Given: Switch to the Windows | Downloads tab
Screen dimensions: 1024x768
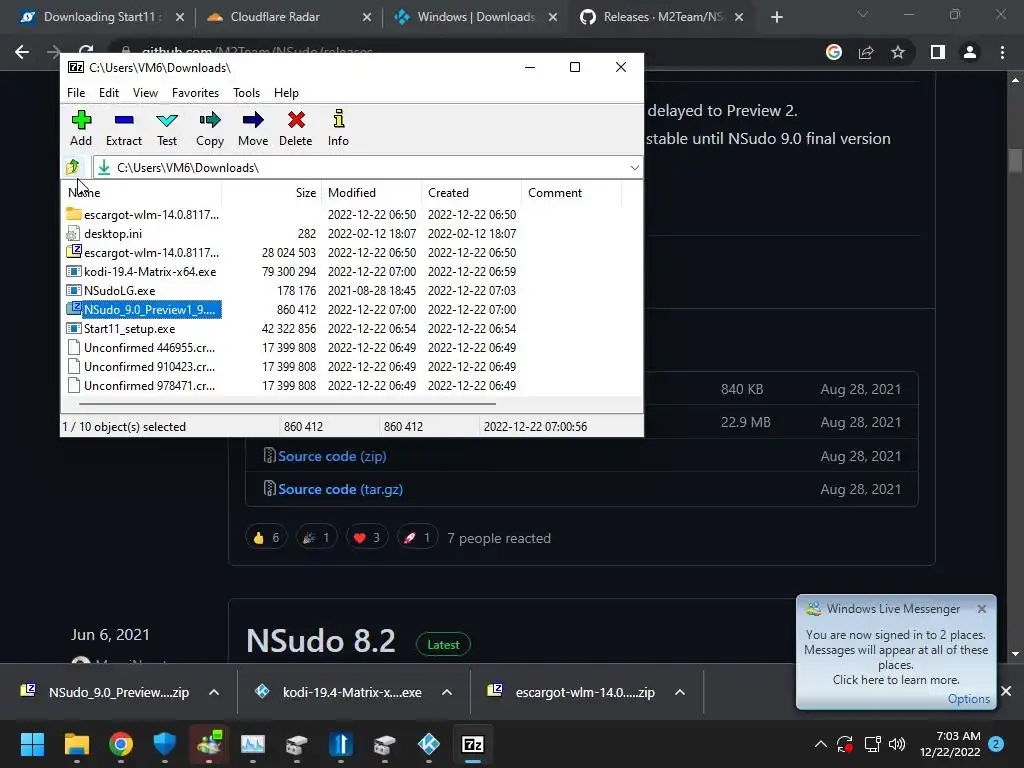Looking at the screenshot, I should click(x=475, y=17).
